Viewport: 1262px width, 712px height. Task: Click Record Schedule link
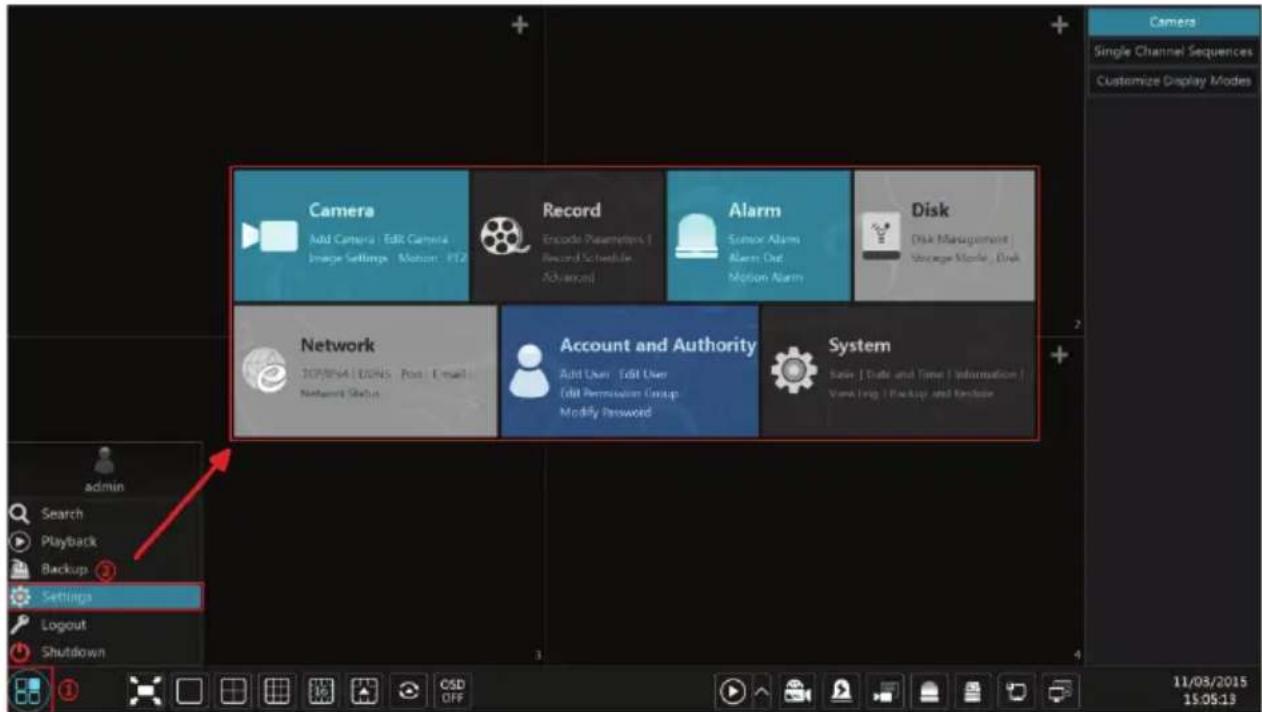pyautogui.click(x=587, y=258)
